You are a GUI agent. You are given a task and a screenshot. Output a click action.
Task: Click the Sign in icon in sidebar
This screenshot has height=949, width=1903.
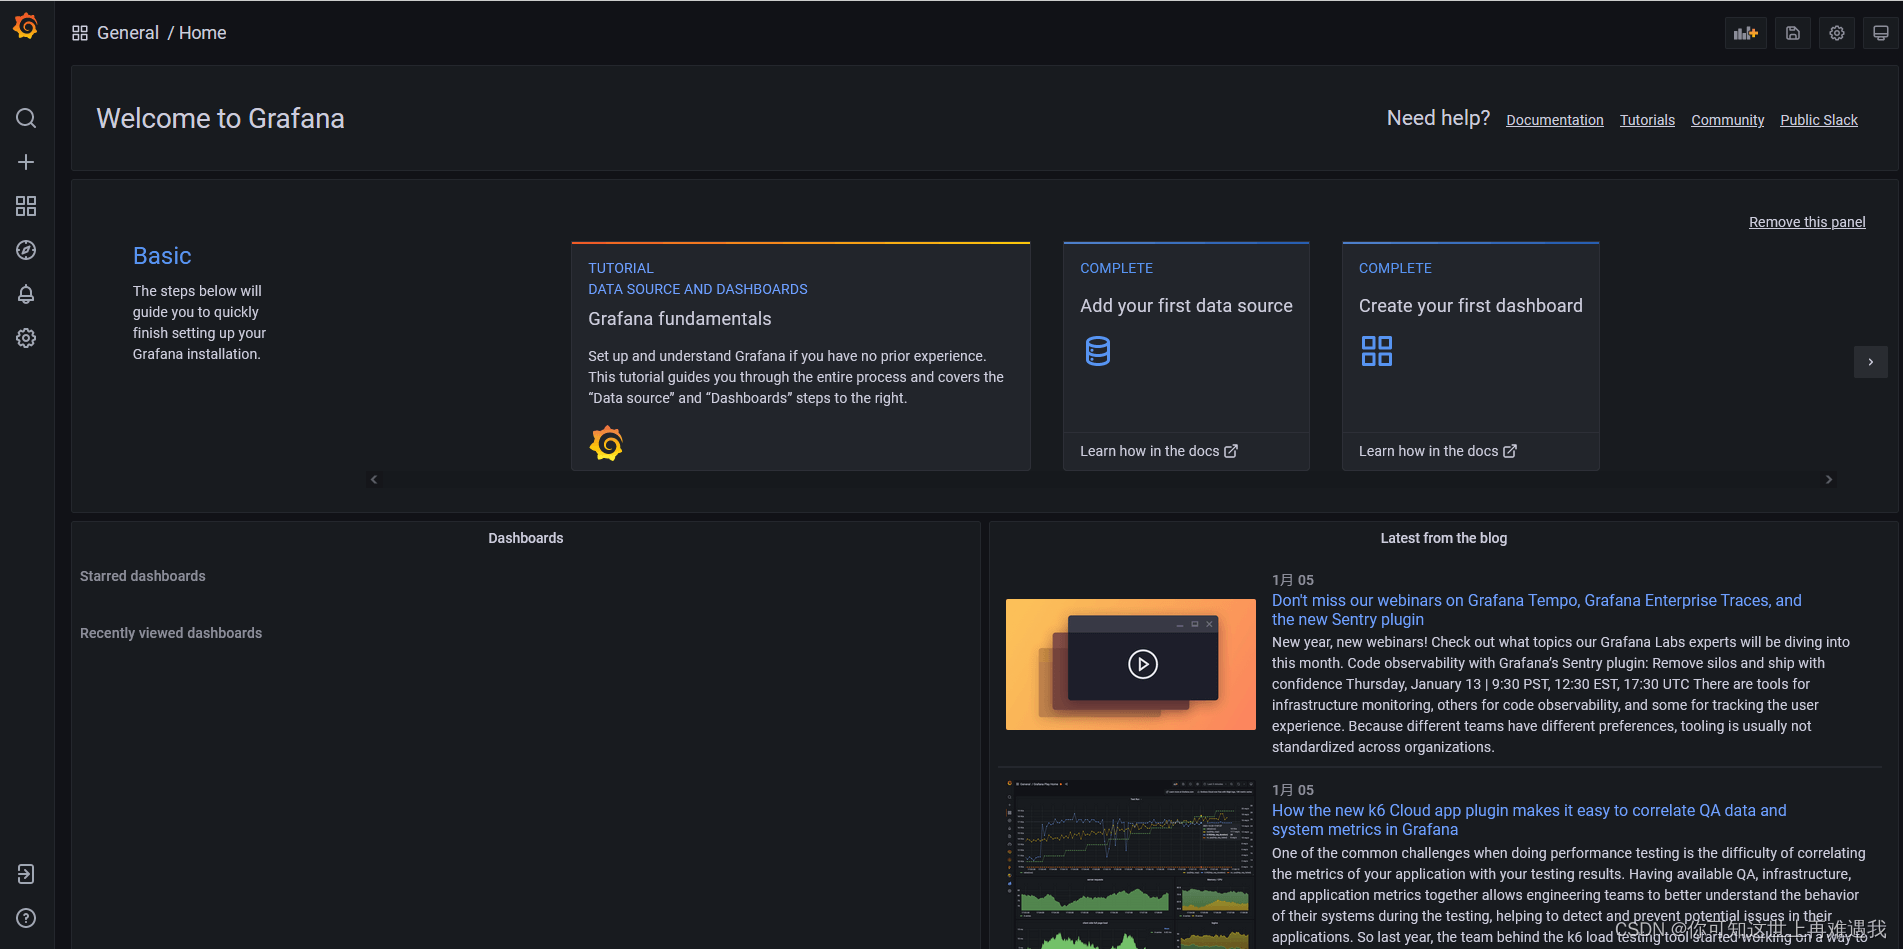26,874
